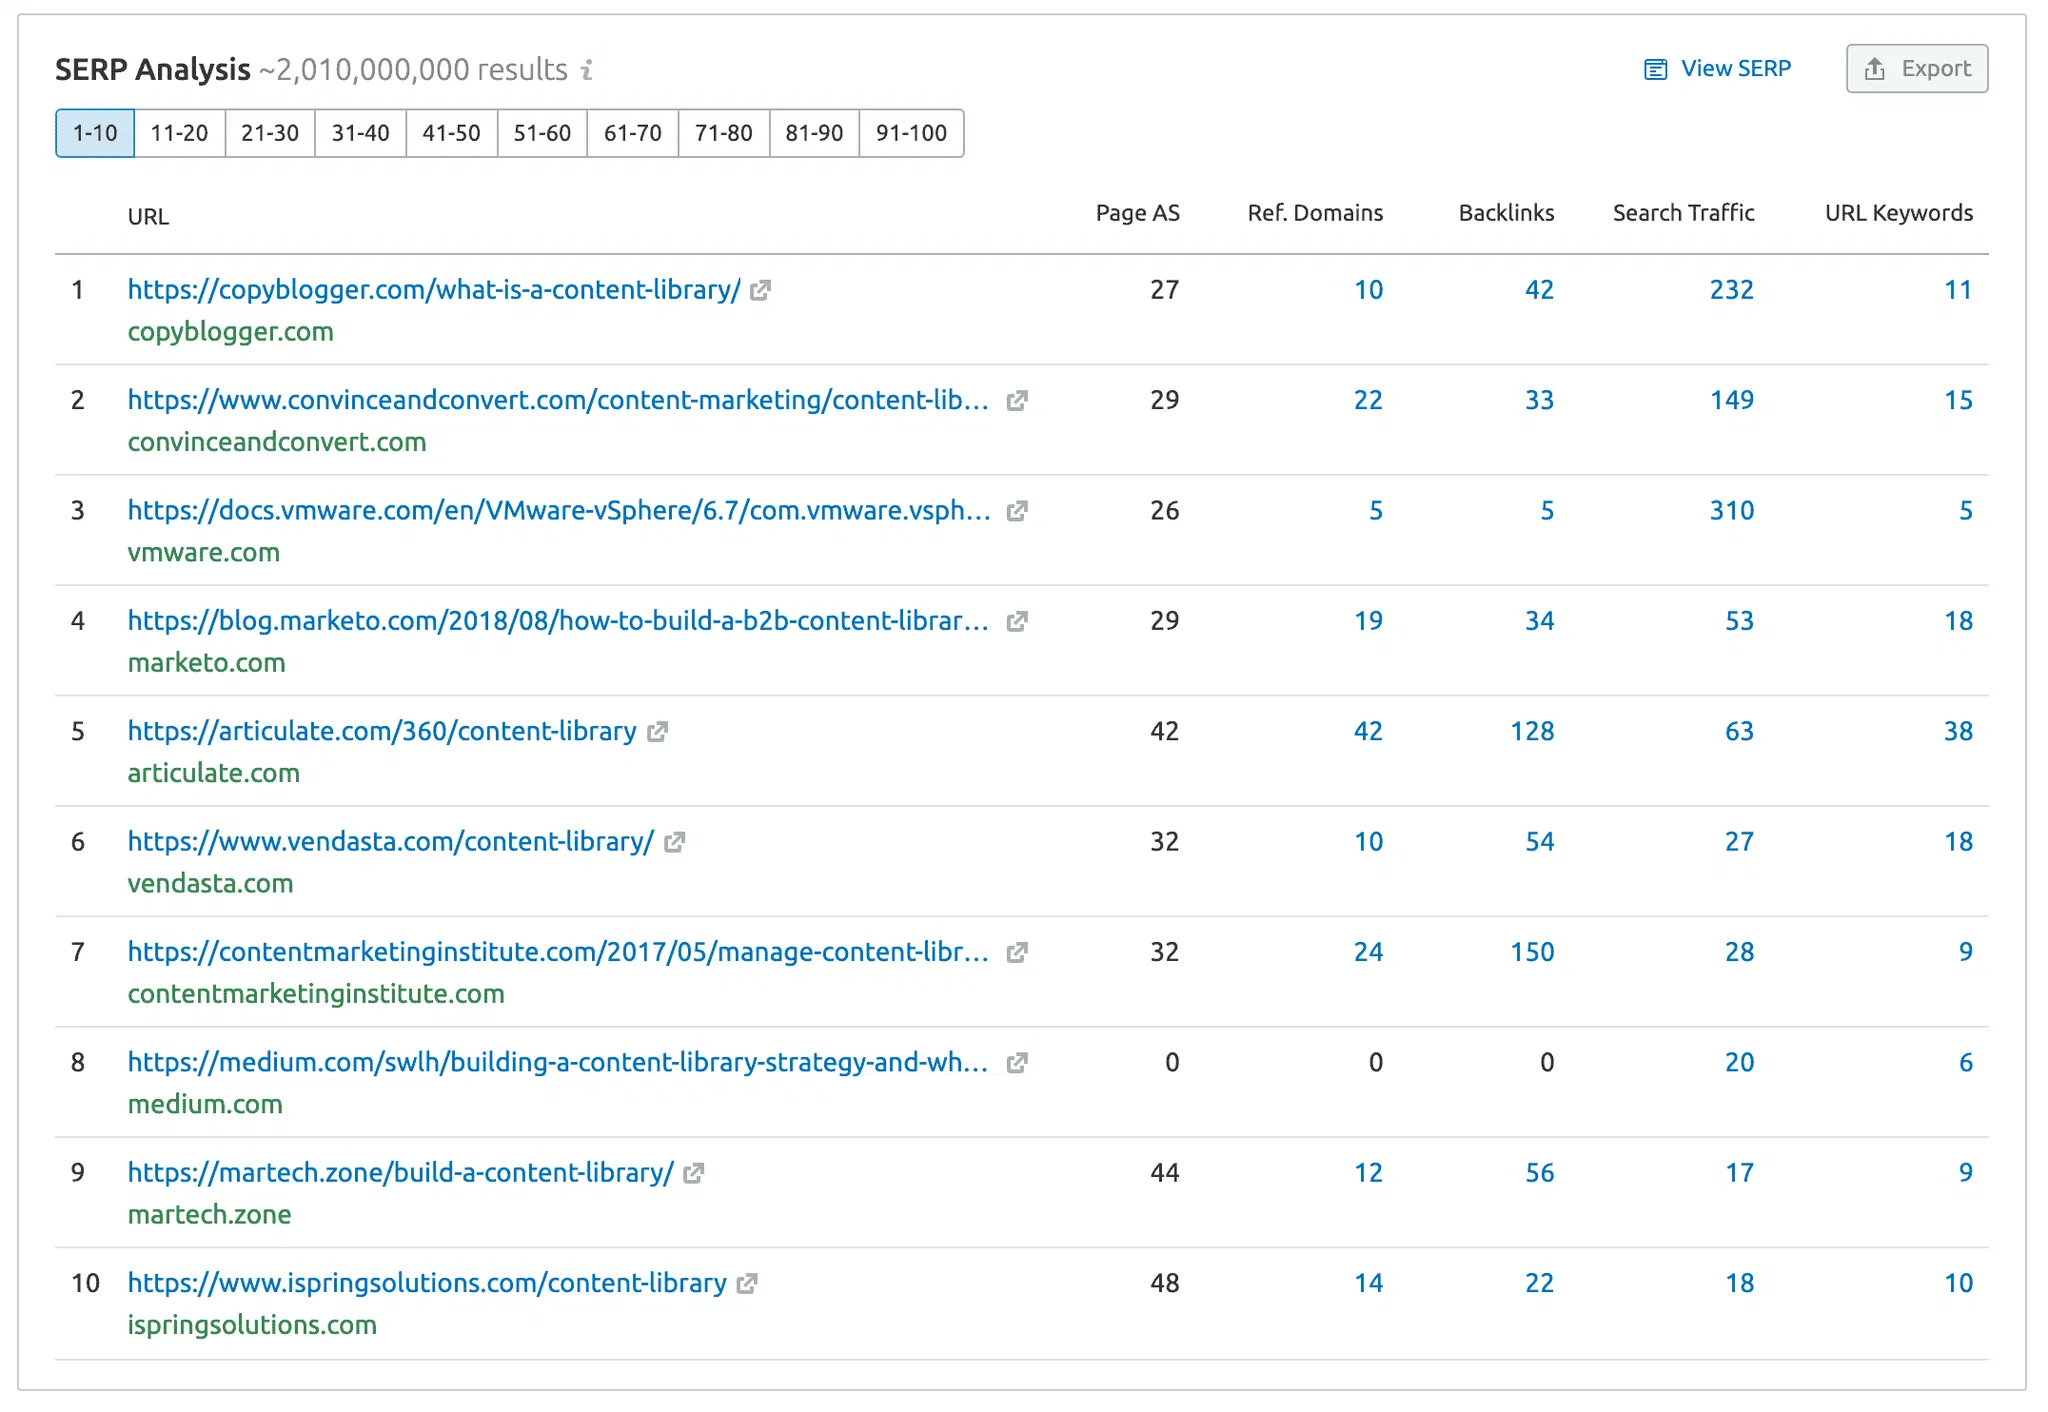Viewport: 2048px width, 1412px height.
Task: Open external link icon for martech.zone URL
Action: tap(694, 1173)
